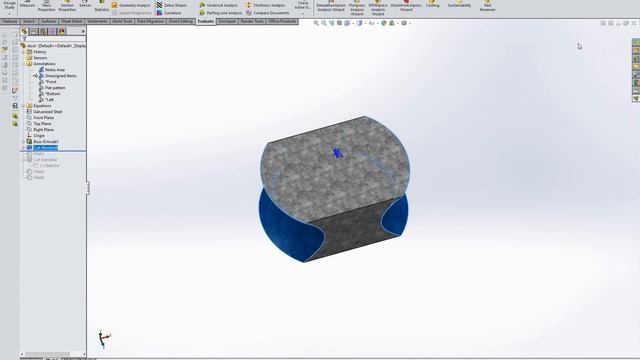Image resolution: width=640 pixels, height=360 pixels.
Task: Click Zoom to Area icon in view toolbar
Action: [x=324, y=23]
